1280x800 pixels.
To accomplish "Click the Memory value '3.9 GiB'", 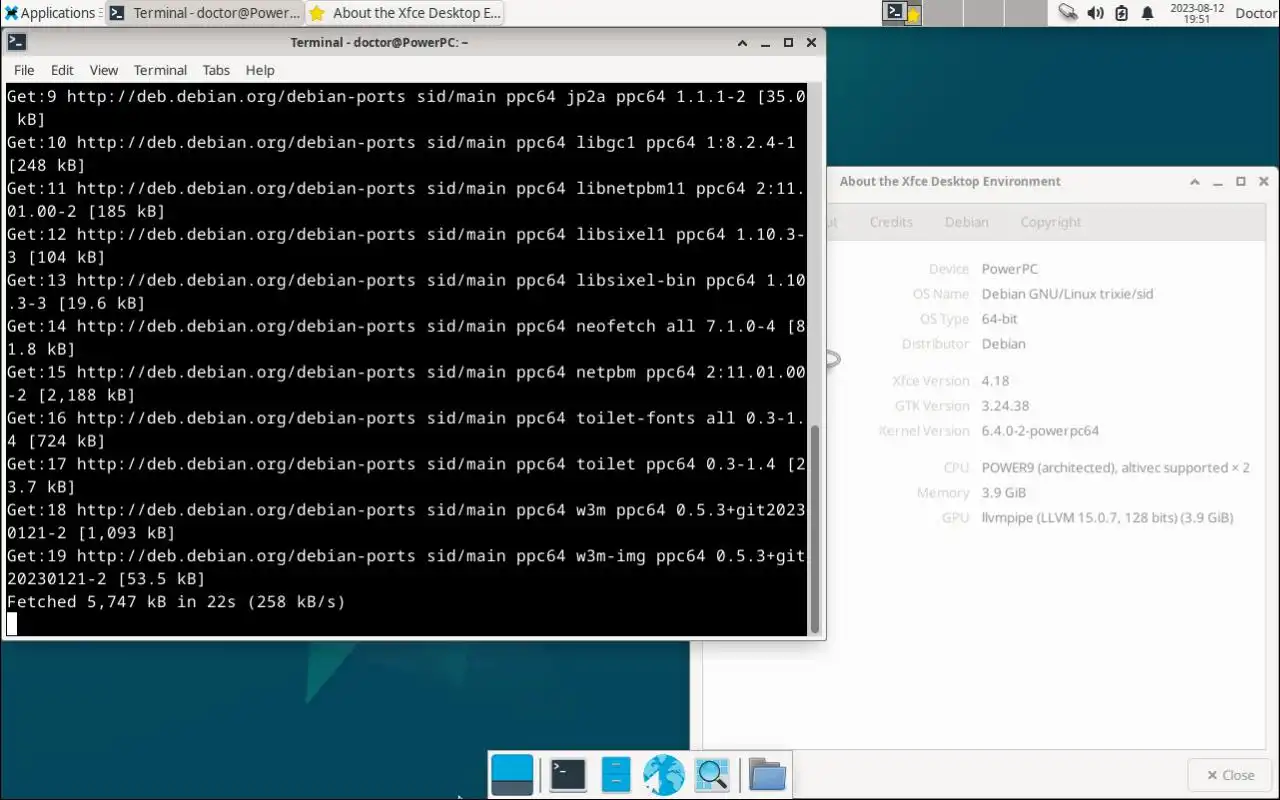I will pos(1004,493).
